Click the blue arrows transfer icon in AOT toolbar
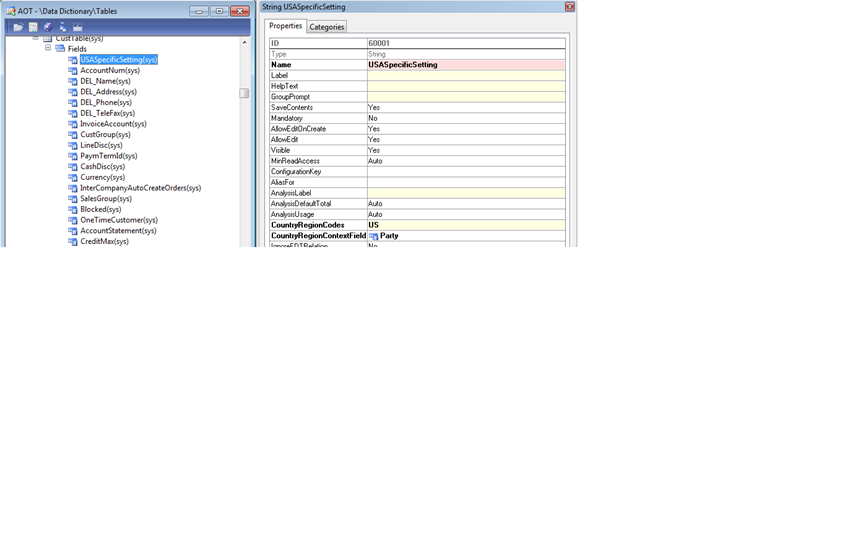This screenshot has width=864, height=540. click(x=63, y=27)
